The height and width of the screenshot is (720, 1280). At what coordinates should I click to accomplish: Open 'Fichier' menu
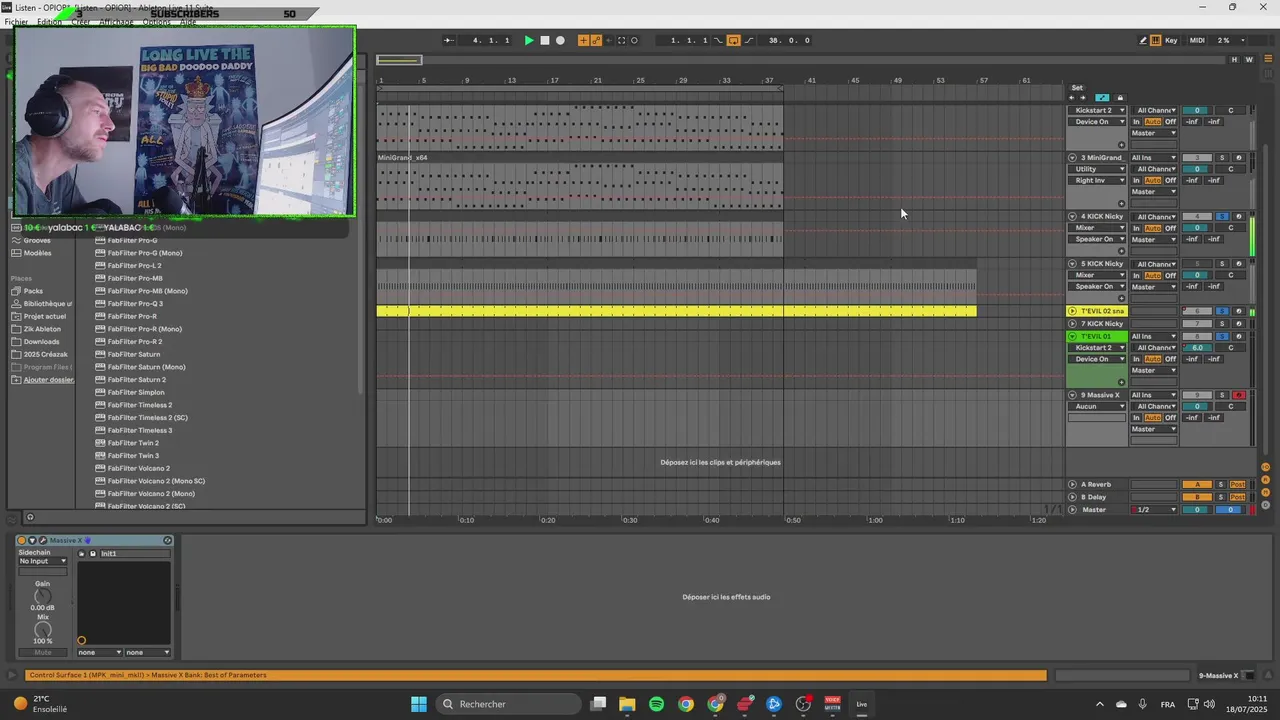[16, 22]
